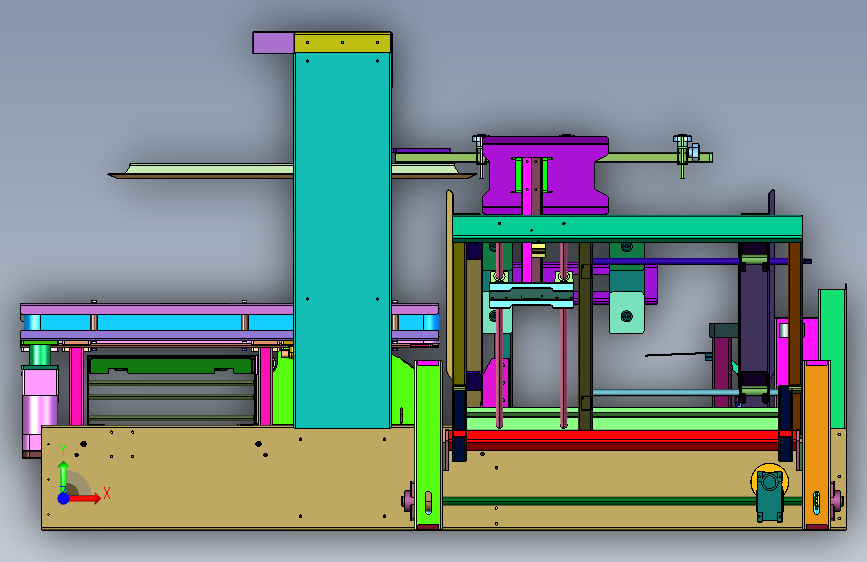Screen dimensions: 867x562
Task: Select the wide green horizontal top plate
Action: tap(627, 228)
